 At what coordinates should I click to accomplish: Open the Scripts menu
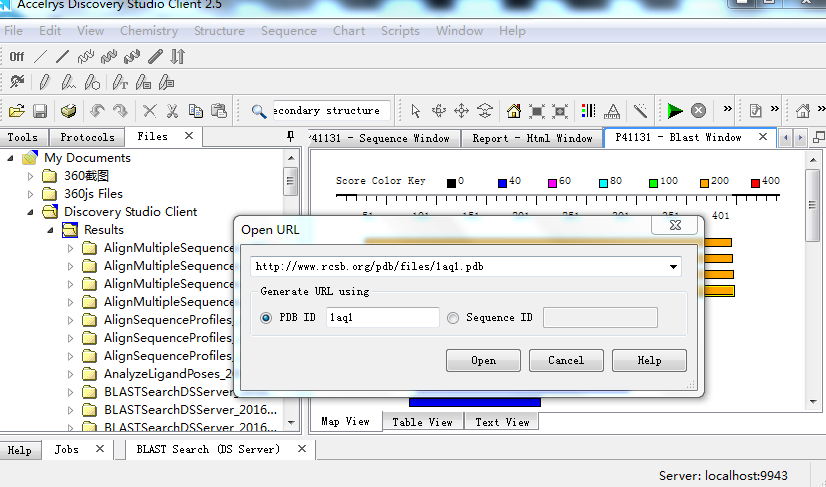point(400,31)
